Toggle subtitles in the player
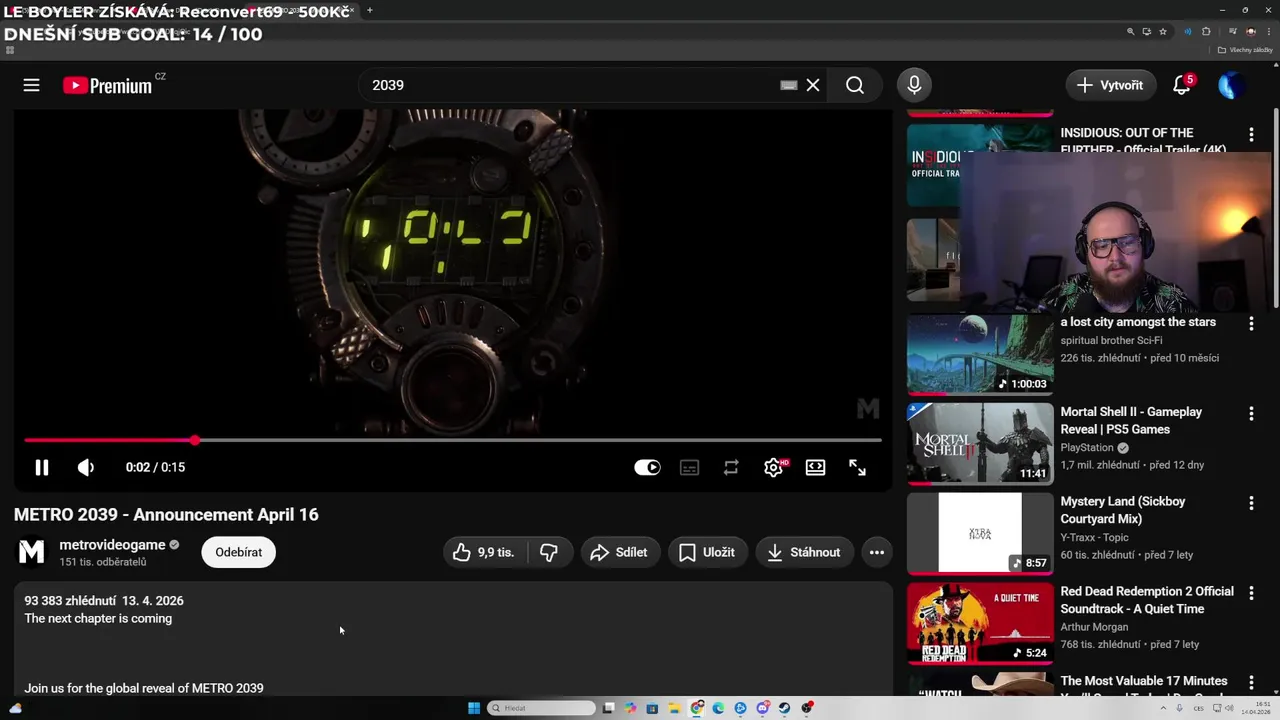This screenshot has width=1280, height=720. pos(689,467)
